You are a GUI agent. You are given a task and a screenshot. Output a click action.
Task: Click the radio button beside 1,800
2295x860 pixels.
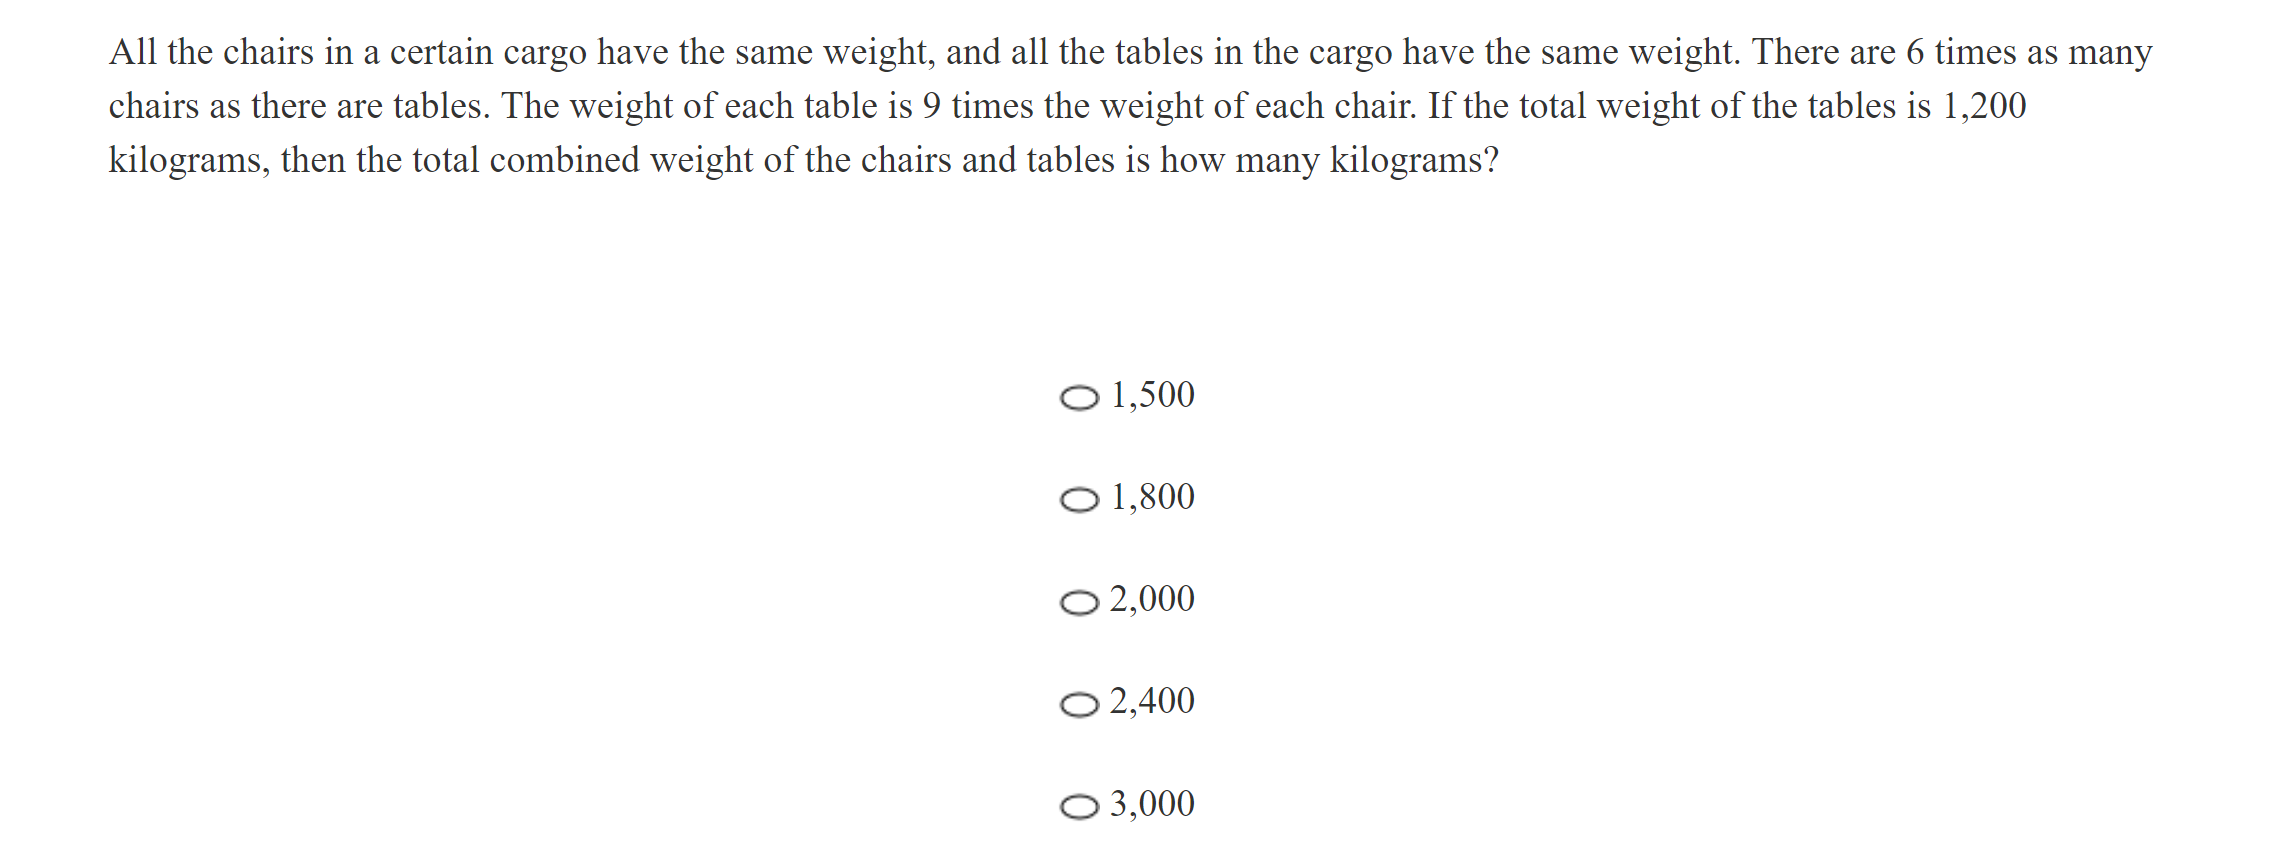1080,499
